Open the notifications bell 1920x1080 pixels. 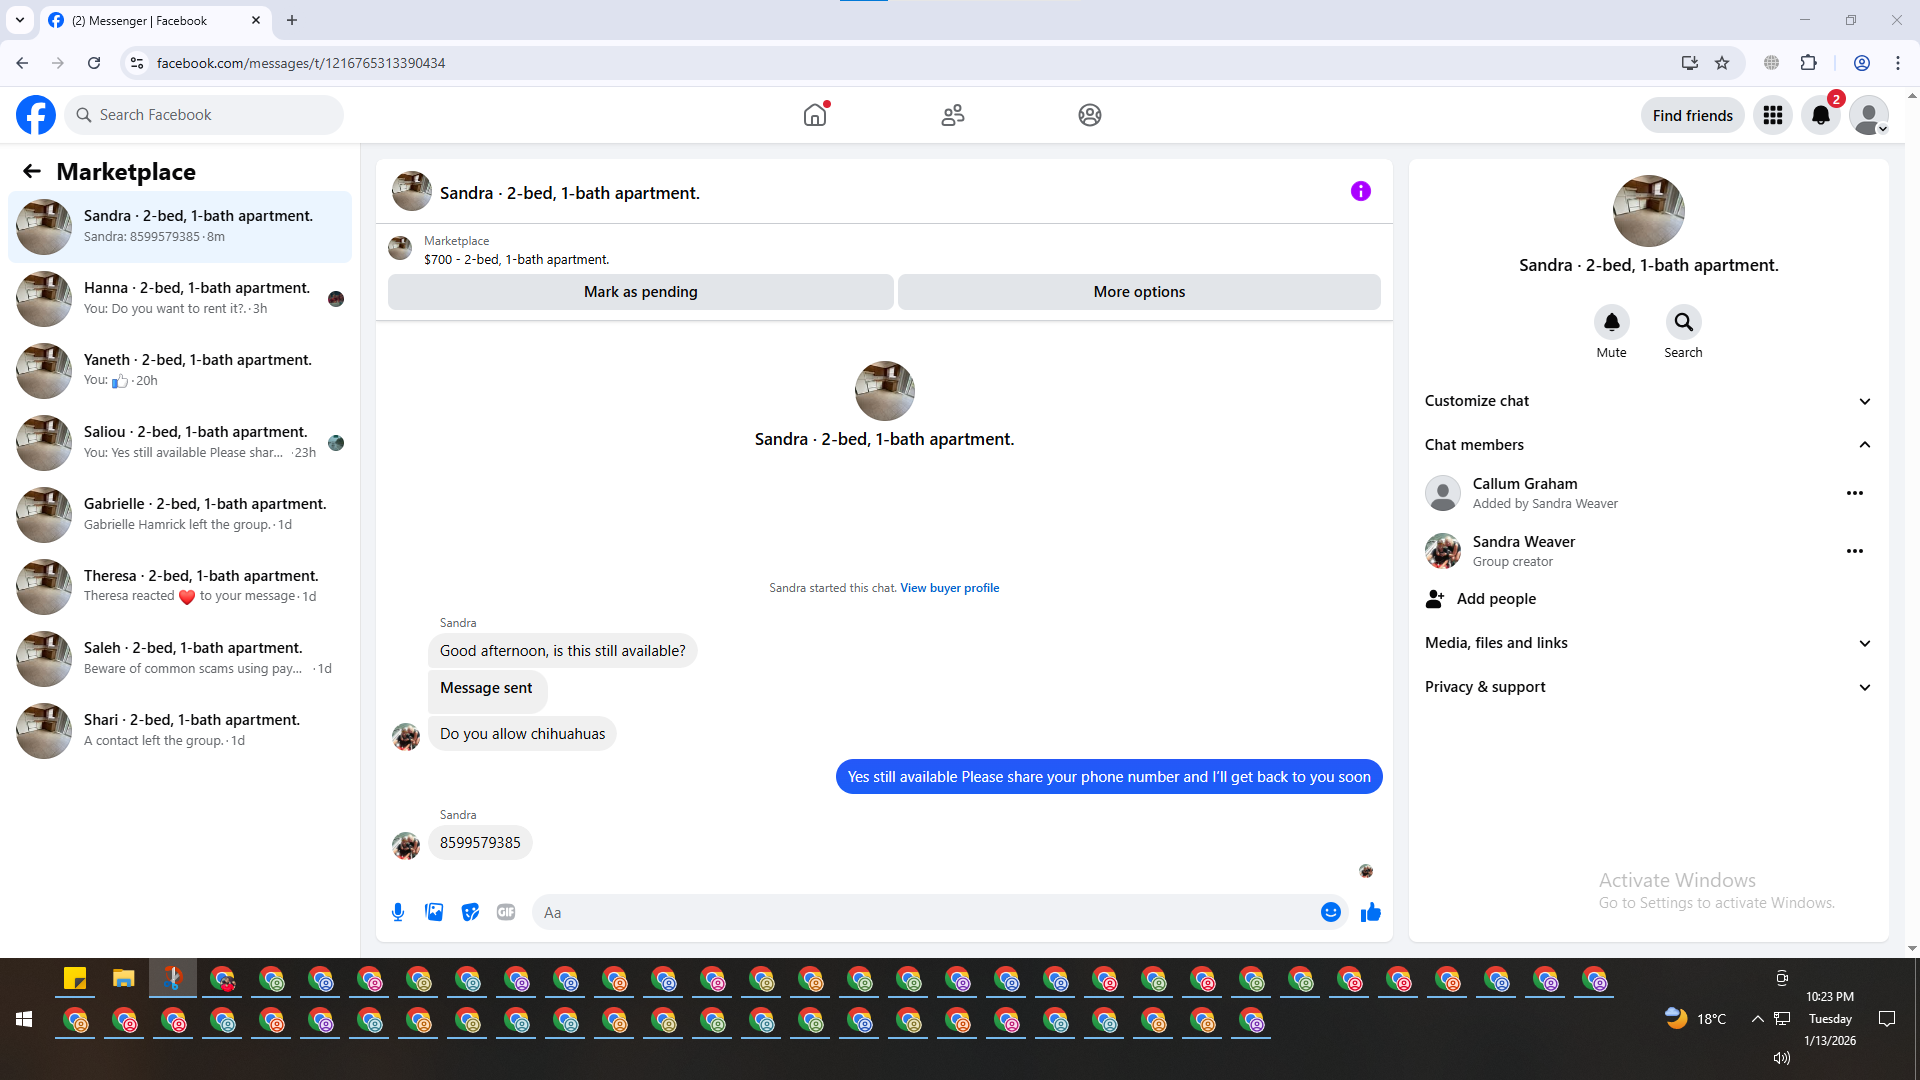(x=1820, y=115)
